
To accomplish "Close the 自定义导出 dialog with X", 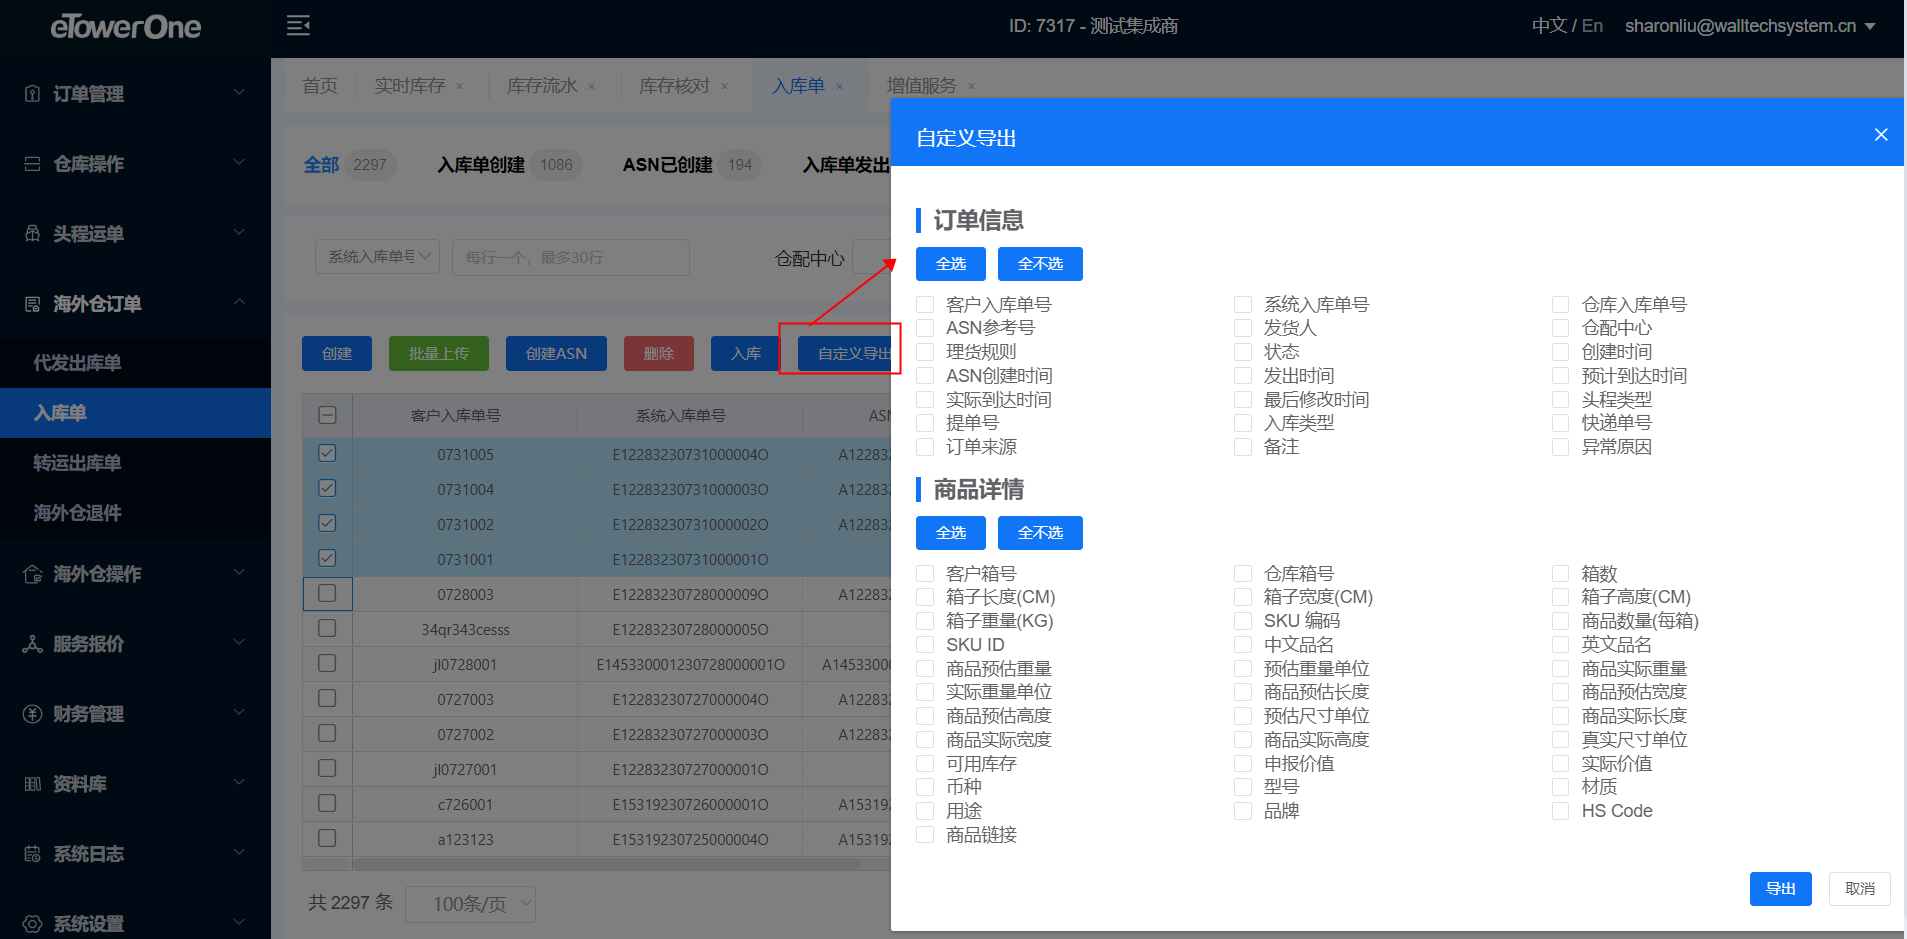I will (1881, 135).
